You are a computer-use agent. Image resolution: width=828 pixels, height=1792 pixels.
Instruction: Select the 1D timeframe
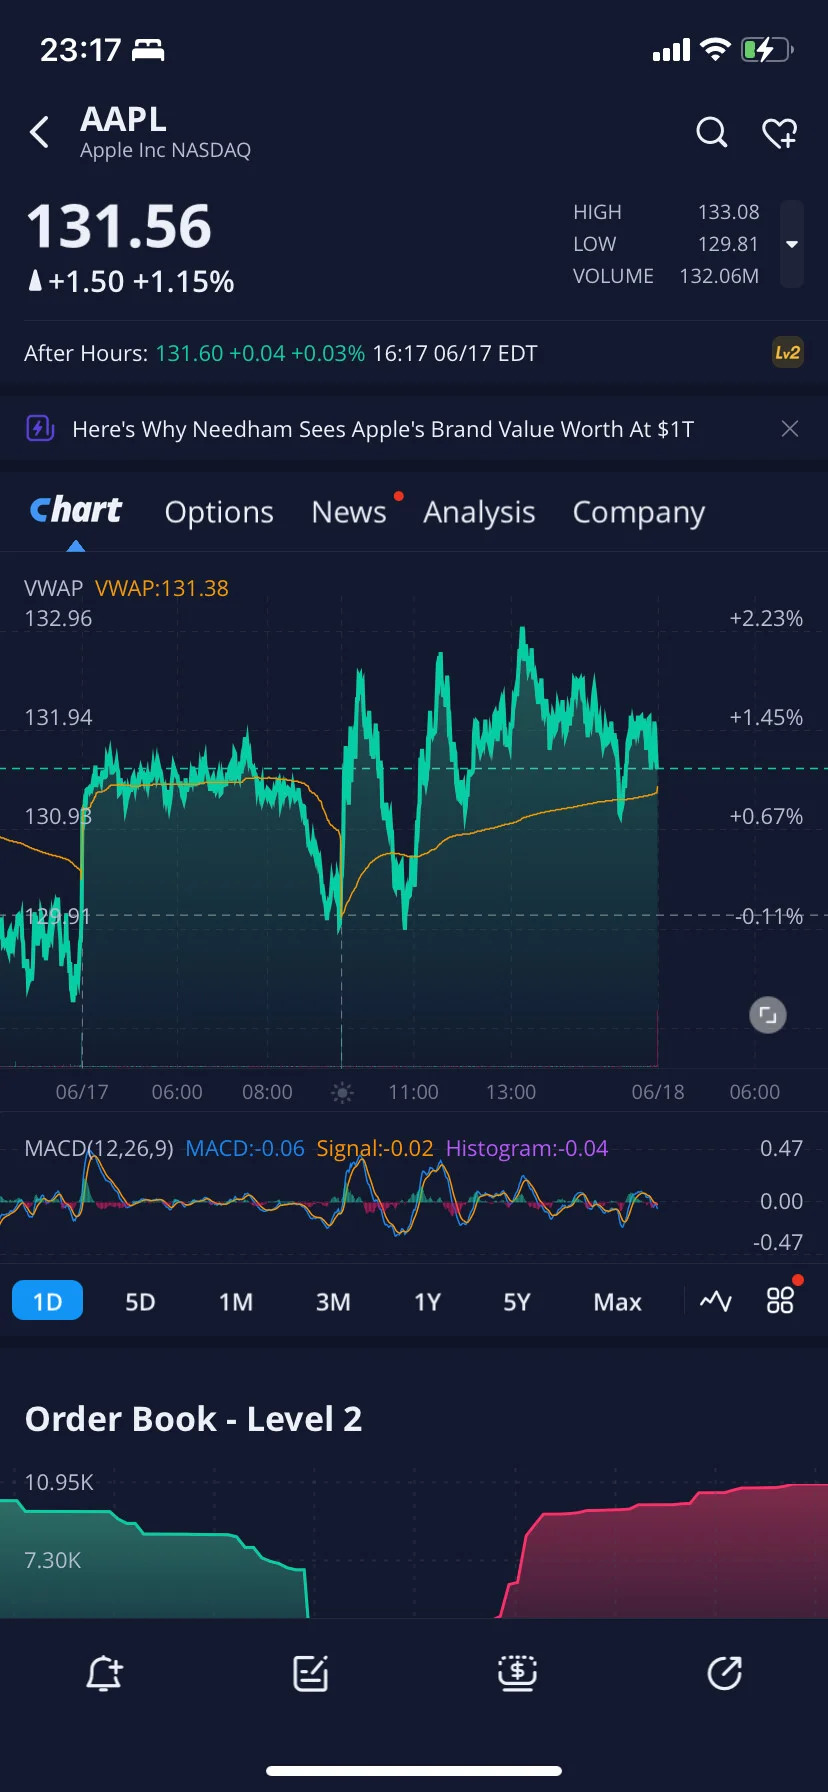[x=47, y=1302]
